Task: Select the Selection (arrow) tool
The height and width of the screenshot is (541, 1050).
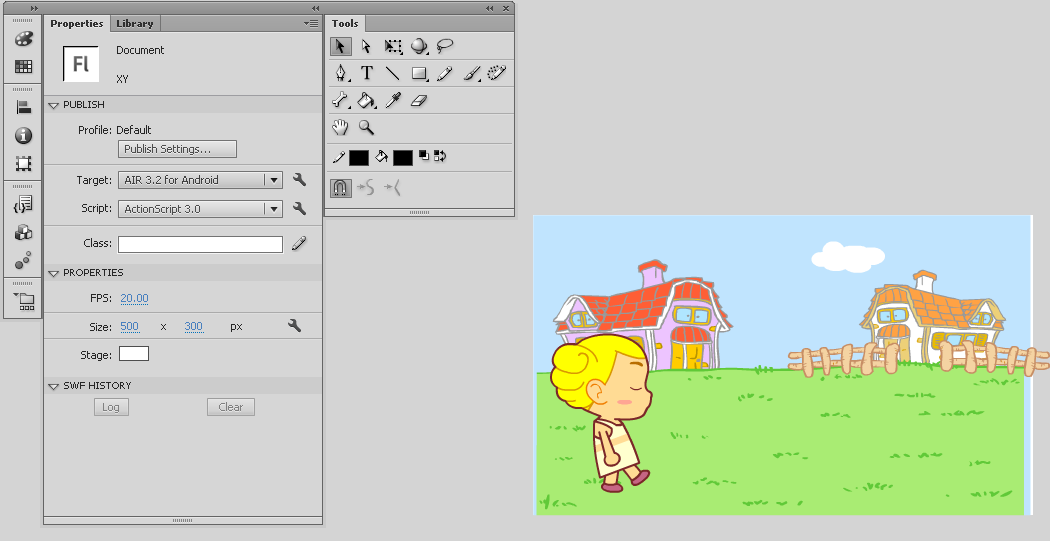Action: [340, 46]
